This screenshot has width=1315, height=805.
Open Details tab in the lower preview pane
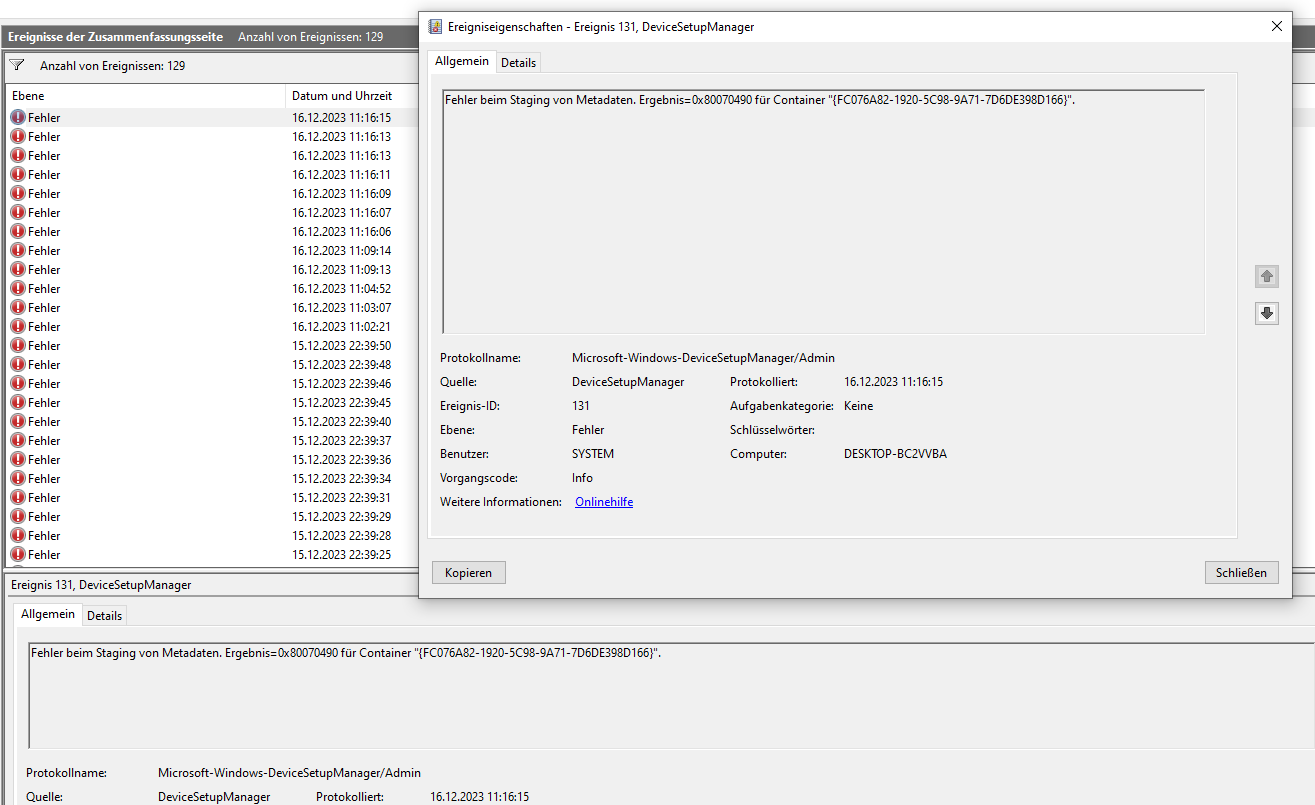click(x=104, y=615)
